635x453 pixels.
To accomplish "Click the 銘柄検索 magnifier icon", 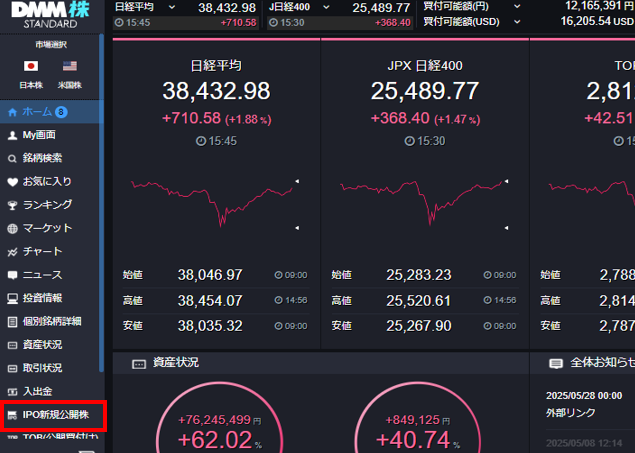I will tap(12, 158).
